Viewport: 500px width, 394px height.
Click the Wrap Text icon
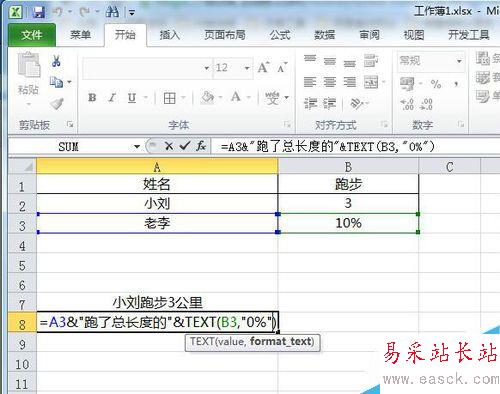click(x=371, y=61)
